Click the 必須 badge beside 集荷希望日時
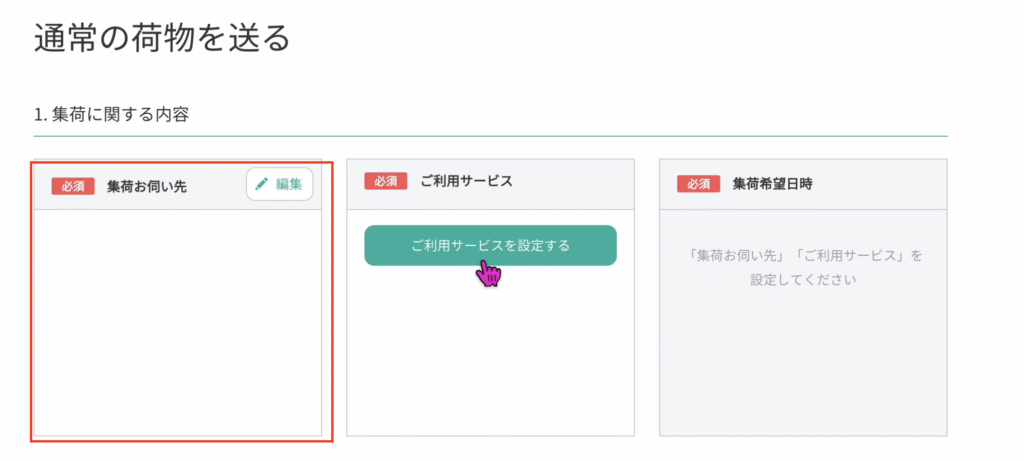Image resolution: width=1024 pixels, height=461 pixels. click(699, 183)
